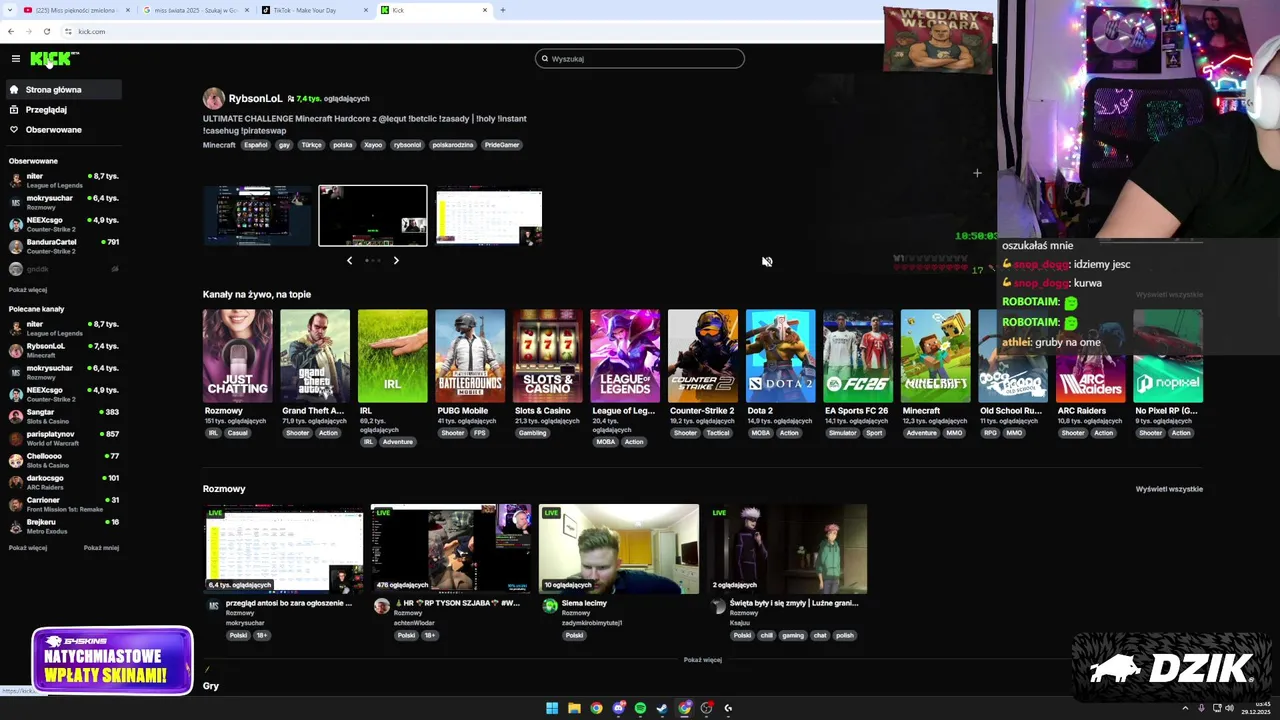The width and height of the screenshot is (1280, 720).
Task: Click Pokaż więcej below Rozmowy streams
Action: [x=702, y=660]
